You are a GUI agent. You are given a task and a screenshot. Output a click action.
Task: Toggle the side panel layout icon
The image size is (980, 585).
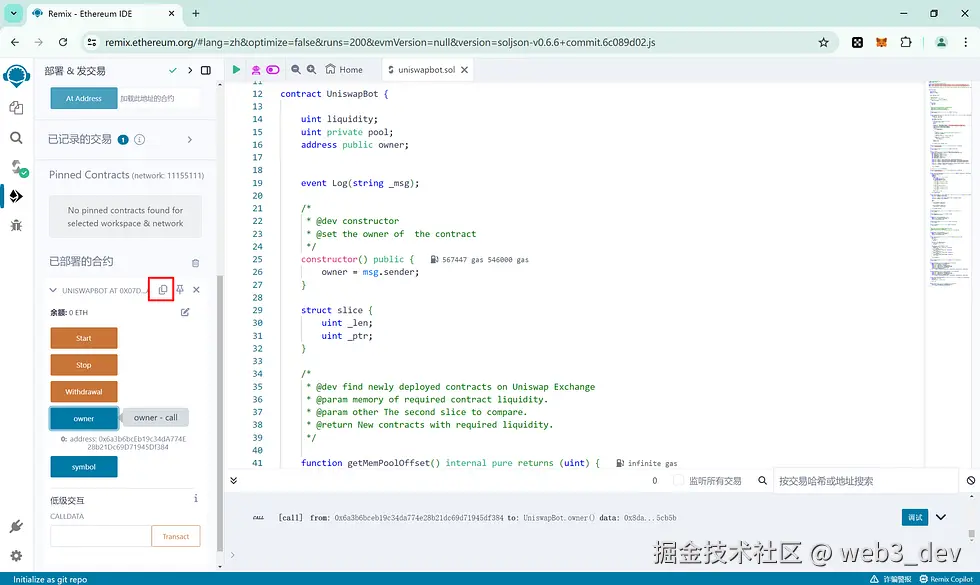[206, 70]
